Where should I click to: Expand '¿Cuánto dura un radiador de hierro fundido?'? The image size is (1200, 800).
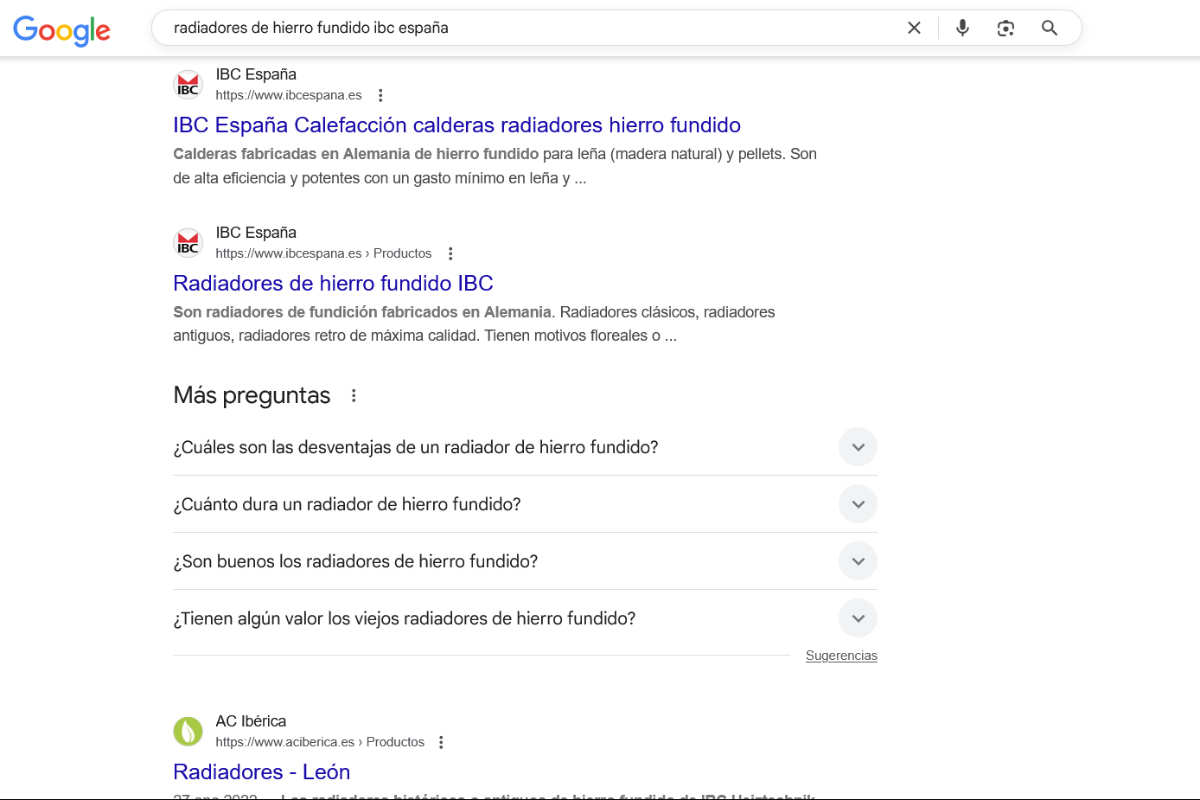[x=857, y=504]
